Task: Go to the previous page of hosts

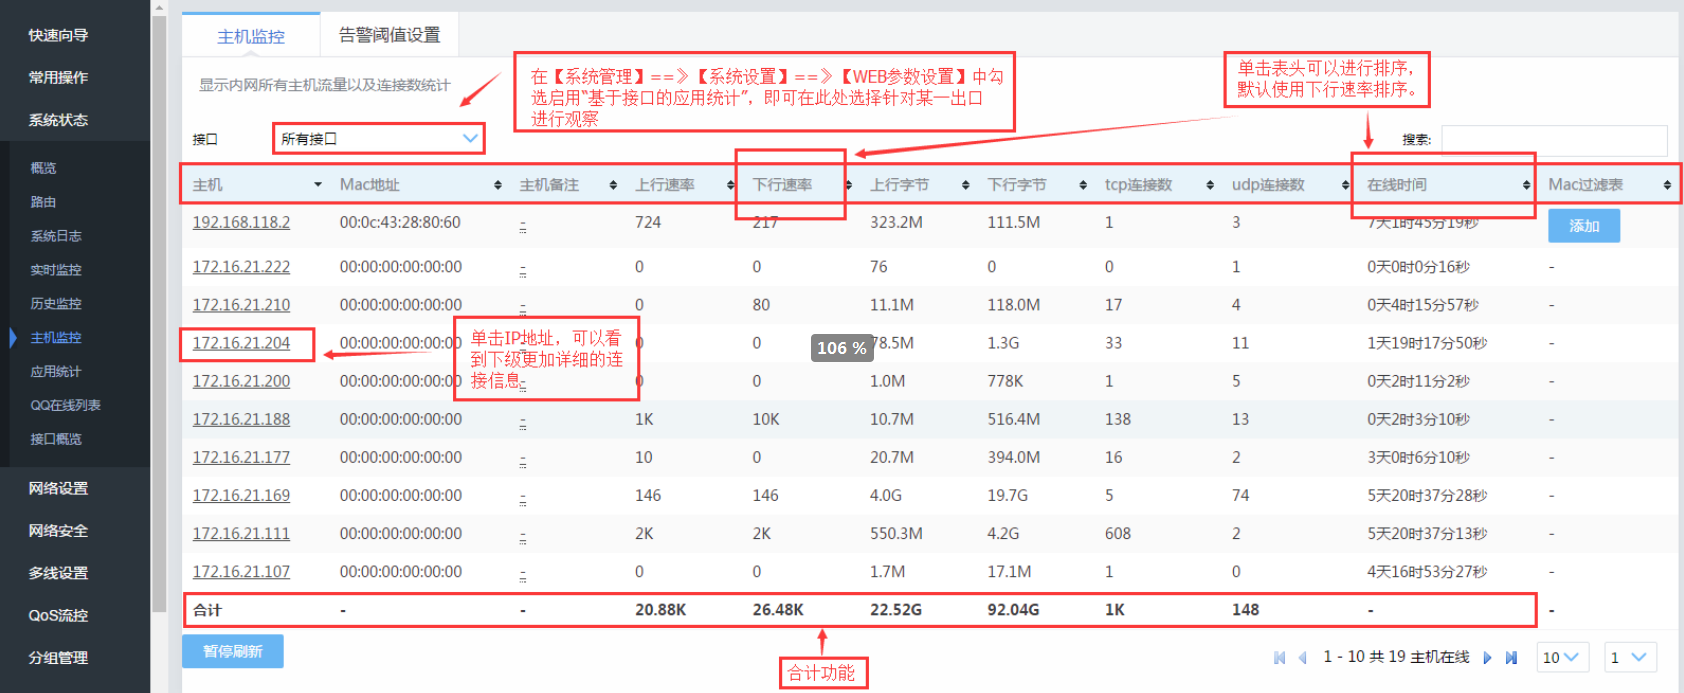Action: tap(1302, 658)
